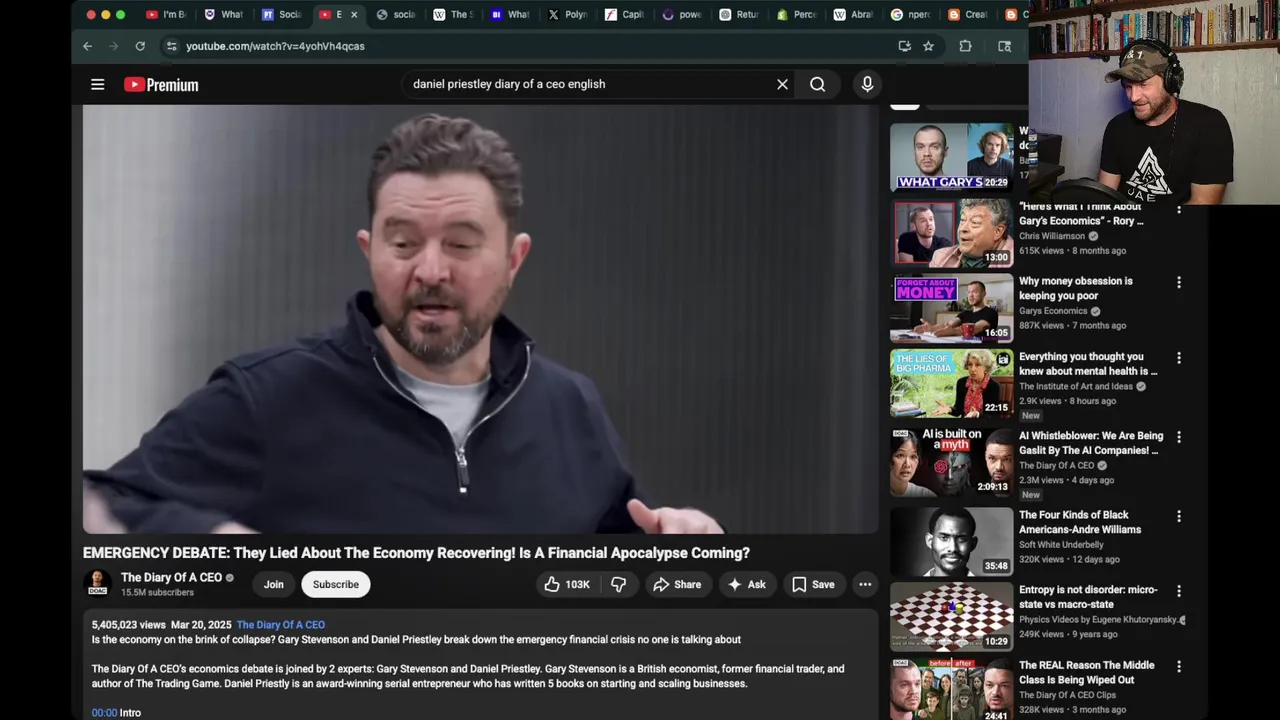The width and height of the screenshot is (1280, 720).
Task: Open the 13:00 Rory Sutherland video thumbnail
Action: pyautogui.click(x=951, y=232)
